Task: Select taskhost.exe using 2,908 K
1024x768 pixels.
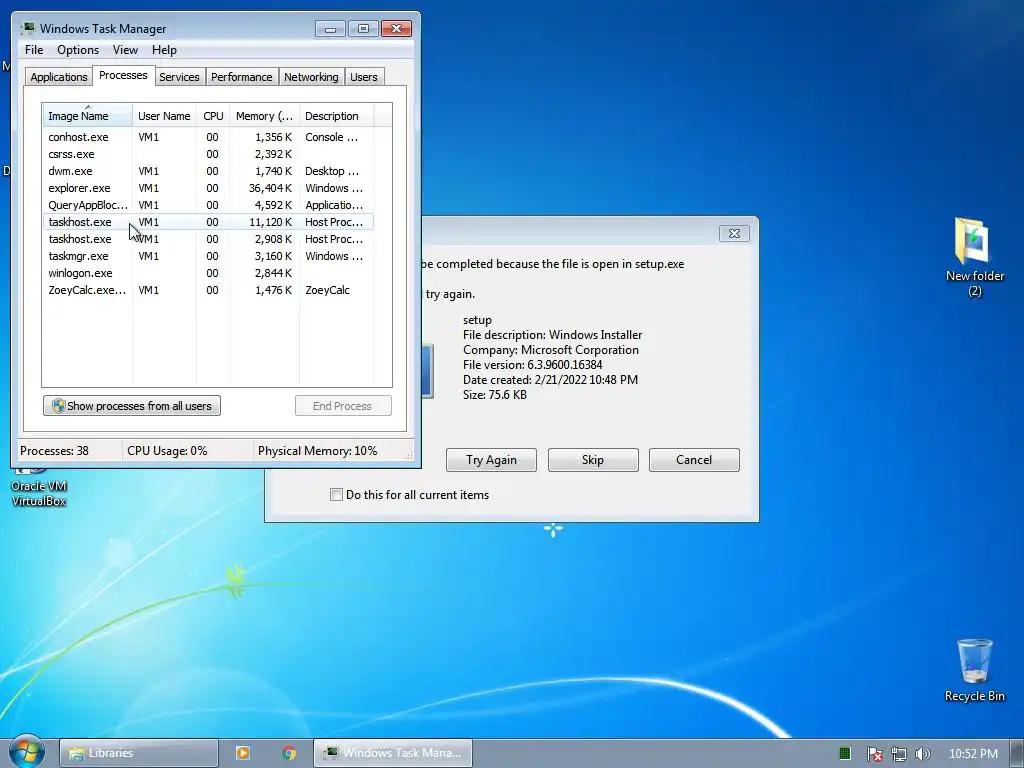Action: (208, 239)
